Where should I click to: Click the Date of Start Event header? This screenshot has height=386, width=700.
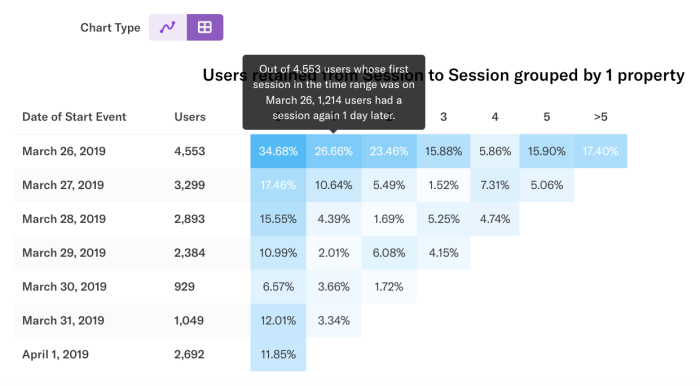coord(74,117)
